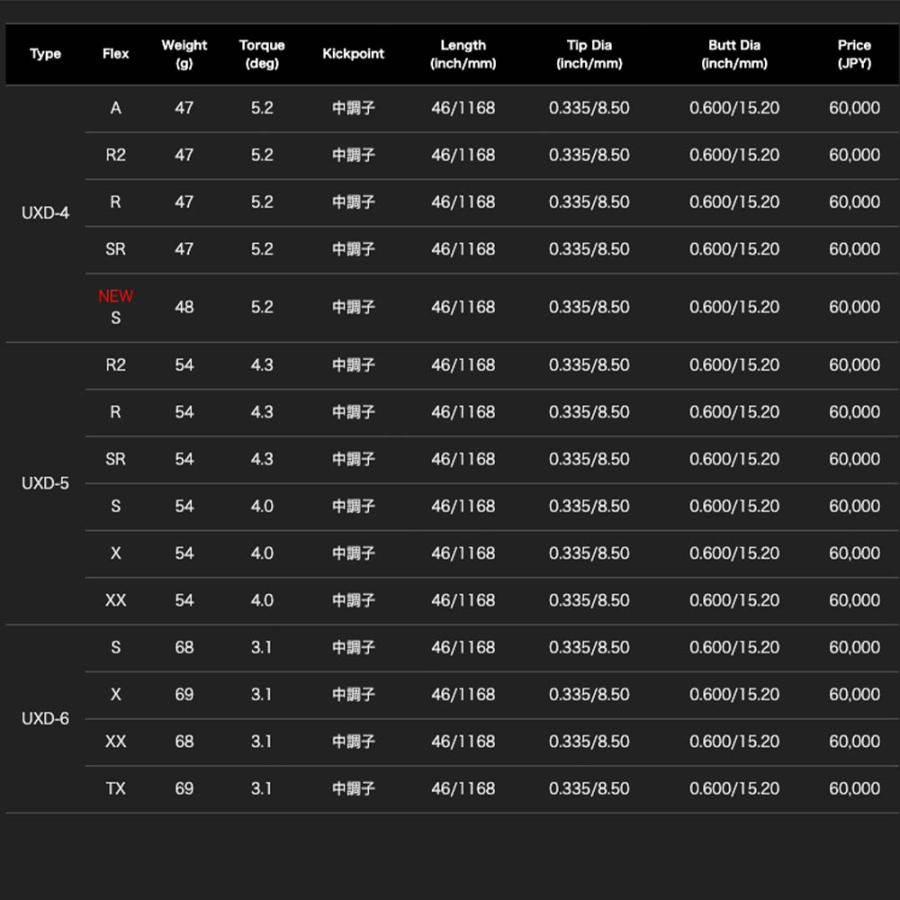Select the UXD-6 type label
Image resolution: width=900 pixels, height=900 pixels.
pyautogui.click(x=45, y=719)
